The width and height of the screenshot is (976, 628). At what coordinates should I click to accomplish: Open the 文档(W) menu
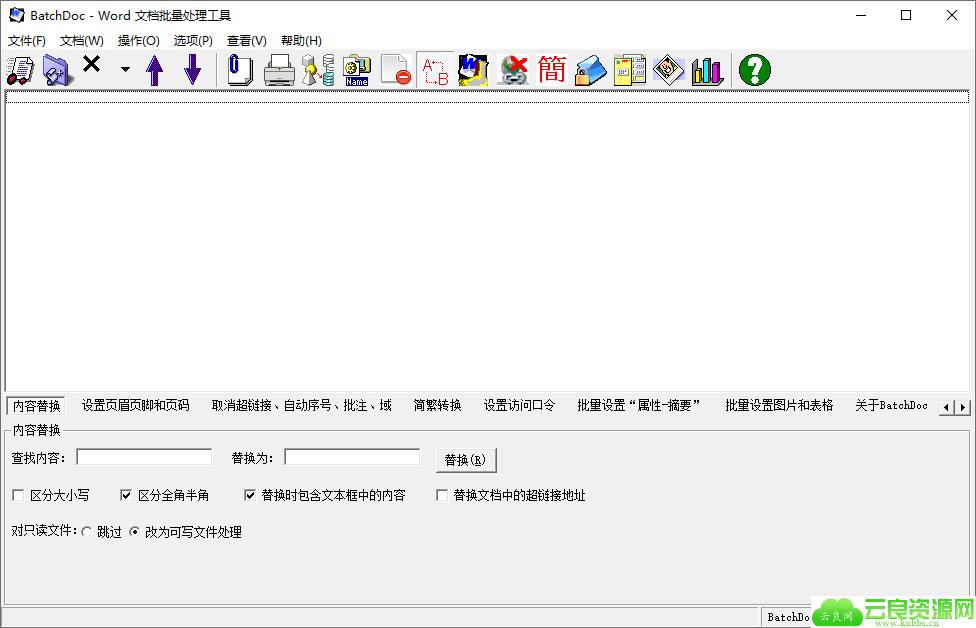82,40
